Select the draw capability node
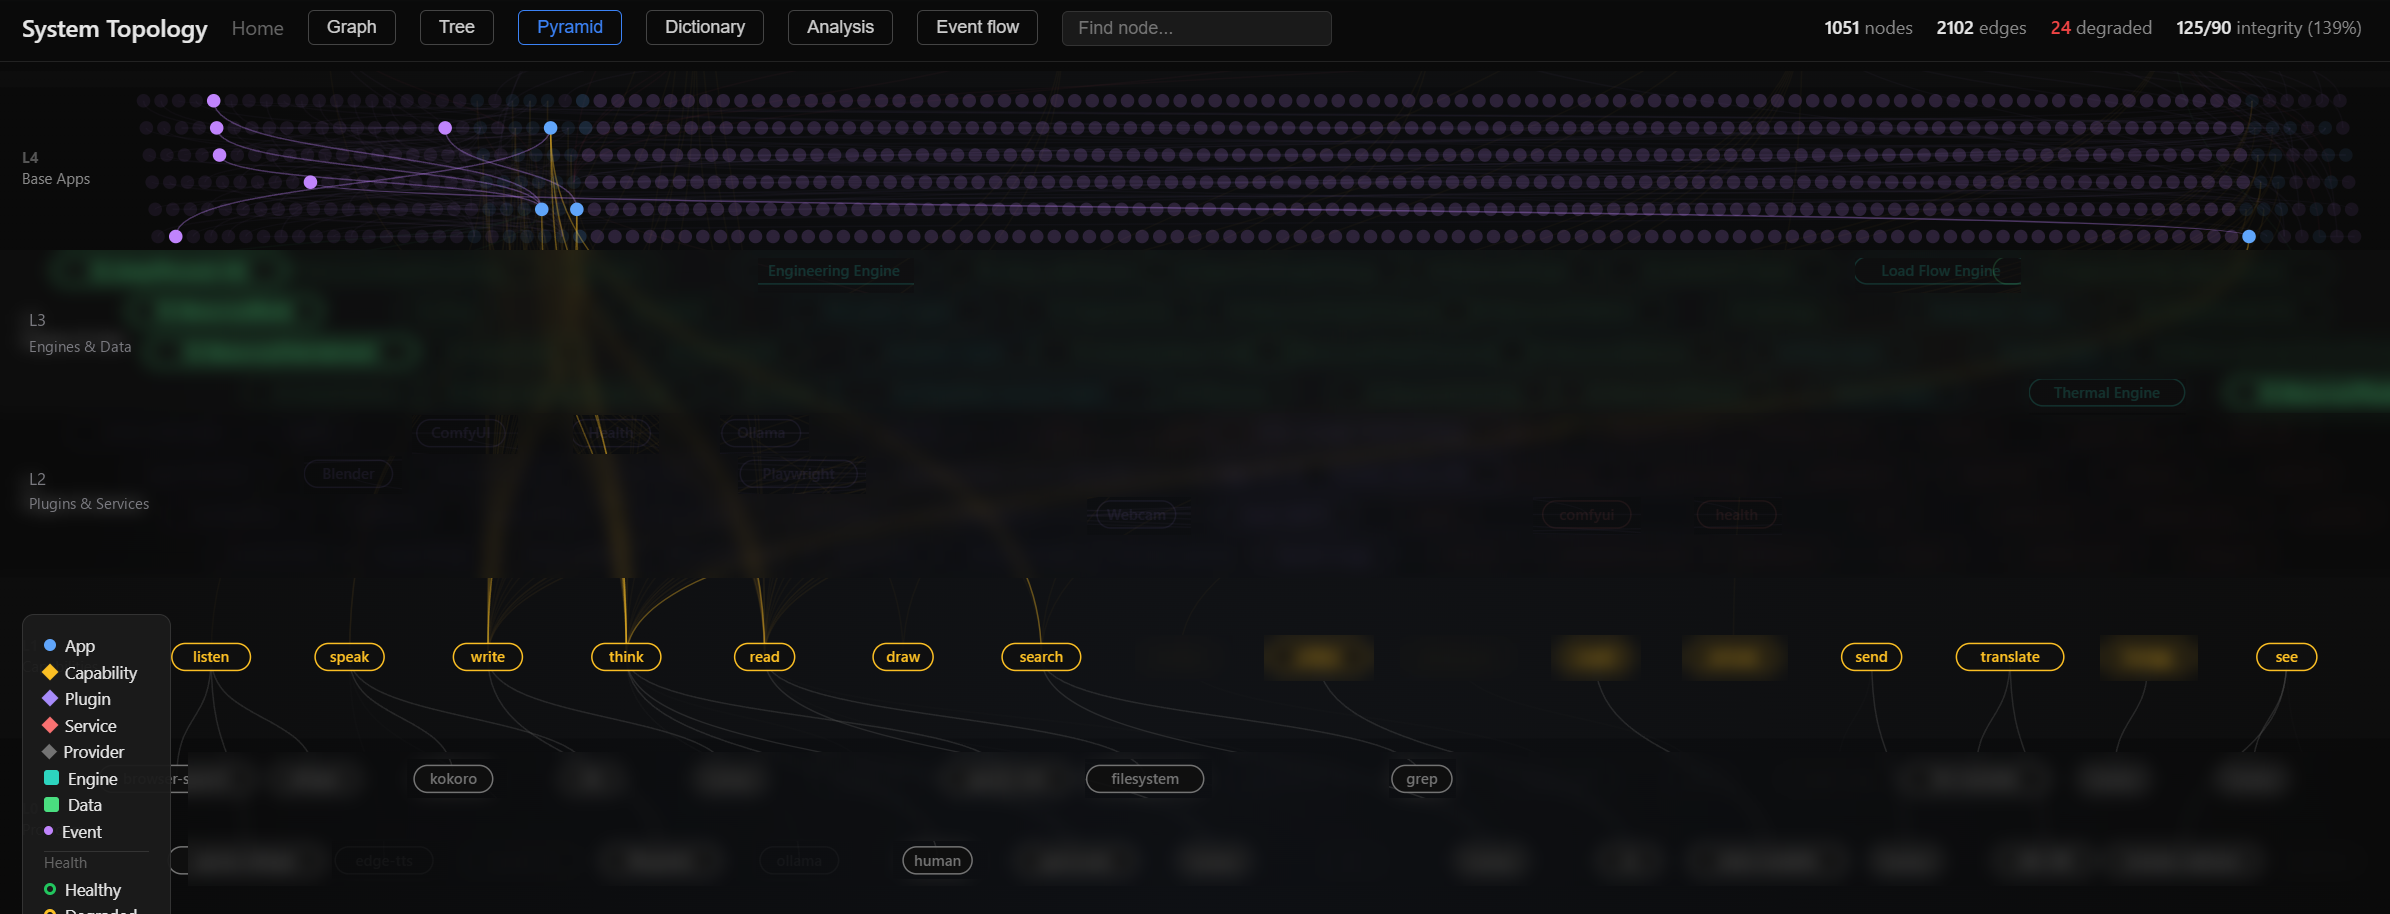 [x=903, y=657]
